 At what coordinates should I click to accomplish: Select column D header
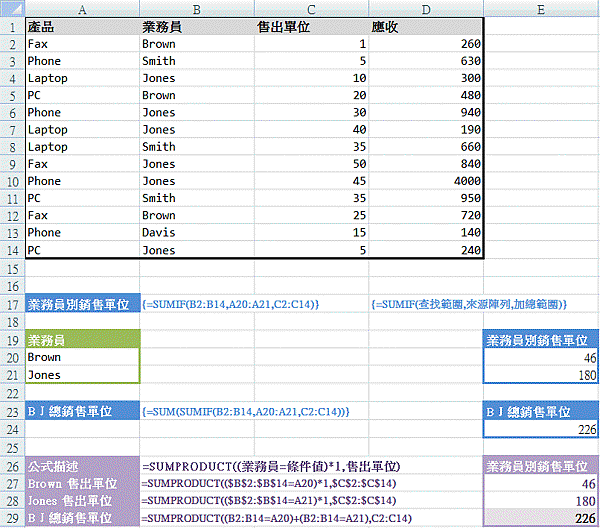click(426, 8)
